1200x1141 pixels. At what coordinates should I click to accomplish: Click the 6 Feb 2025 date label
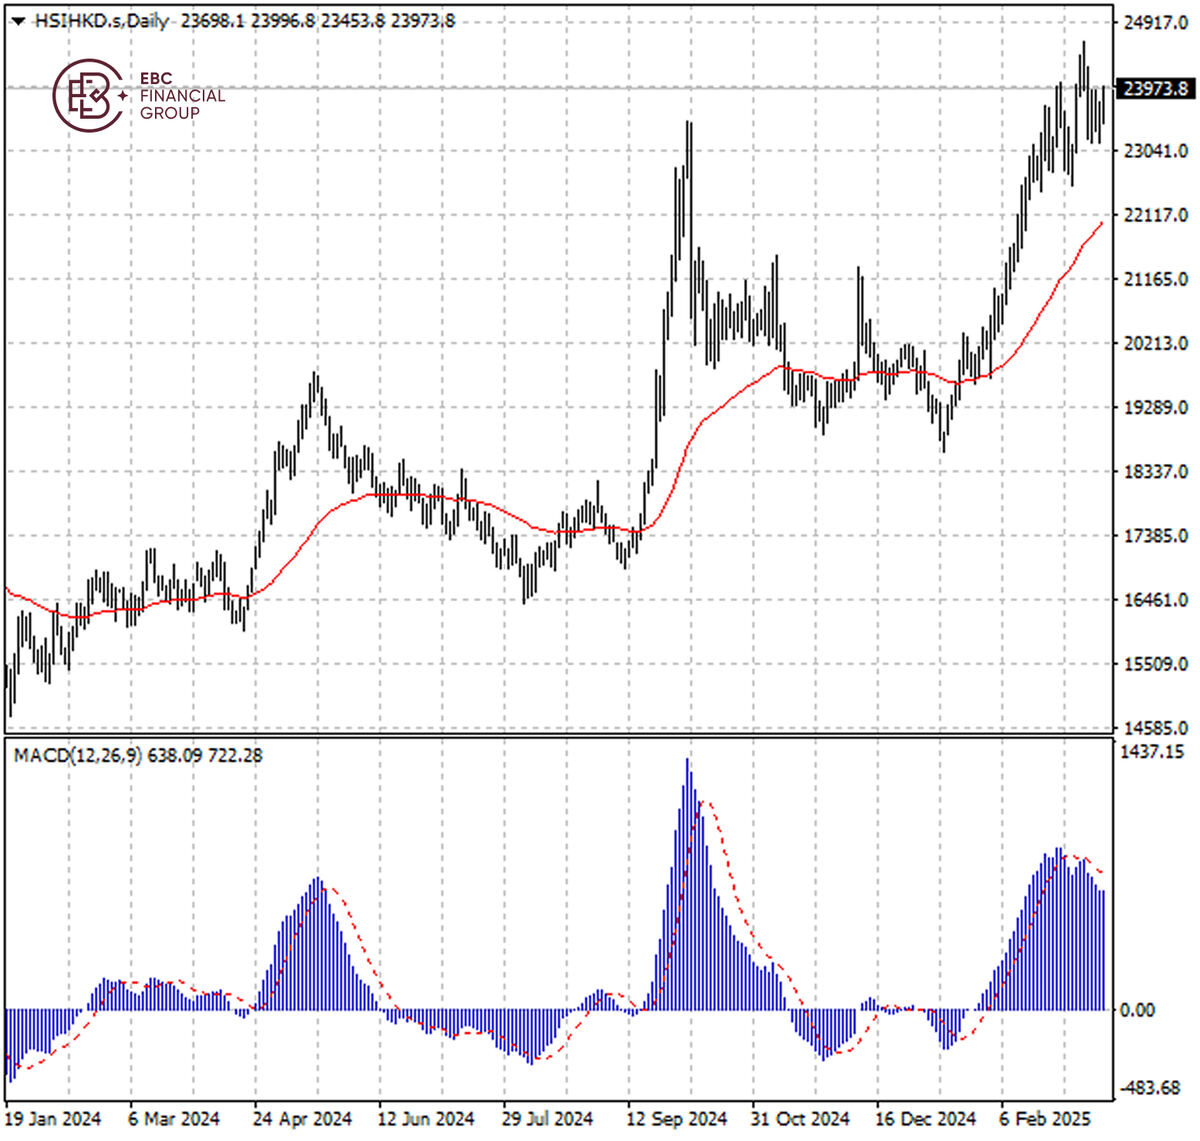pyautogui.click(x=1046, y=1119)
